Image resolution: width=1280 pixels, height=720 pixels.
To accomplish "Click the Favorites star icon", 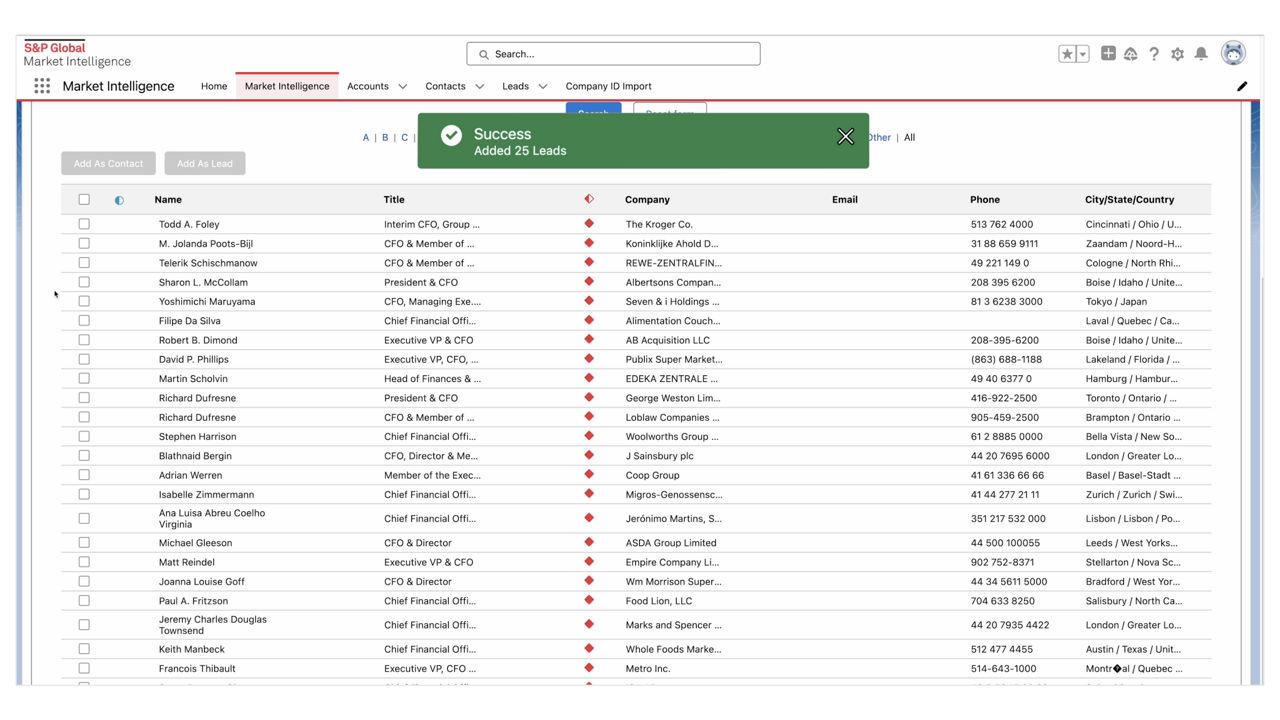I will (1067, 54).
